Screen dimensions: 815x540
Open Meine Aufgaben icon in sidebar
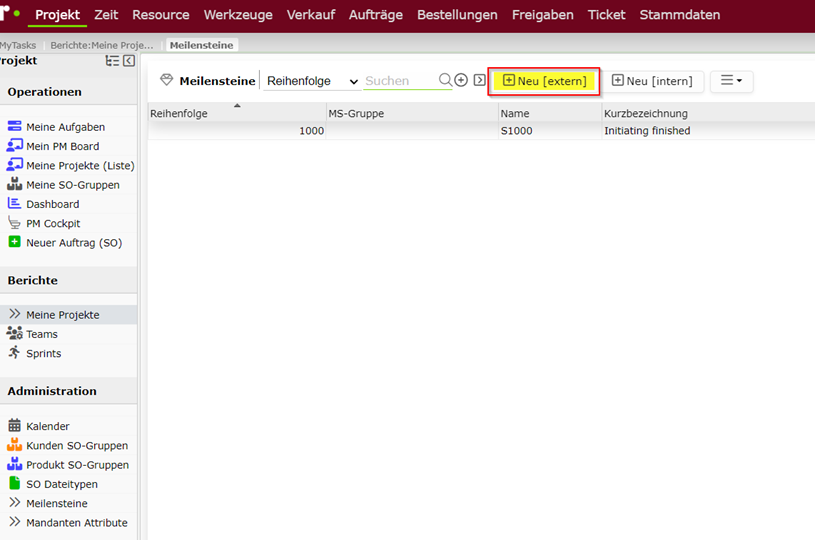point(15,126)
